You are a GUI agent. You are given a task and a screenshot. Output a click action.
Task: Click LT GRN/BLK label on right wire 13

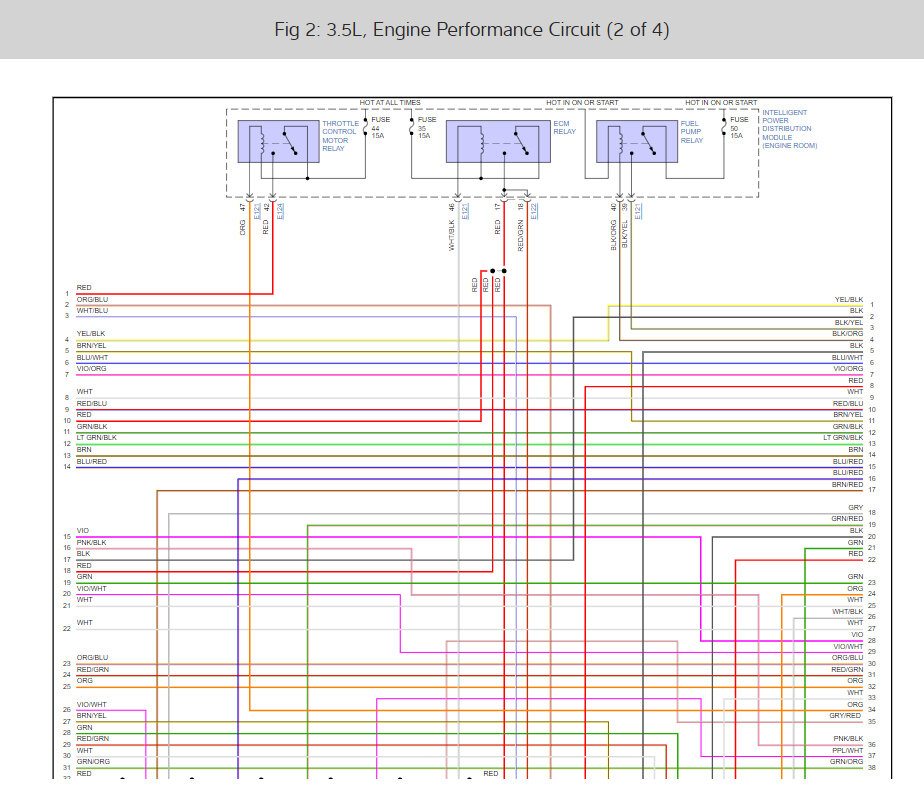pyautogui.click(x=843, y=438)
